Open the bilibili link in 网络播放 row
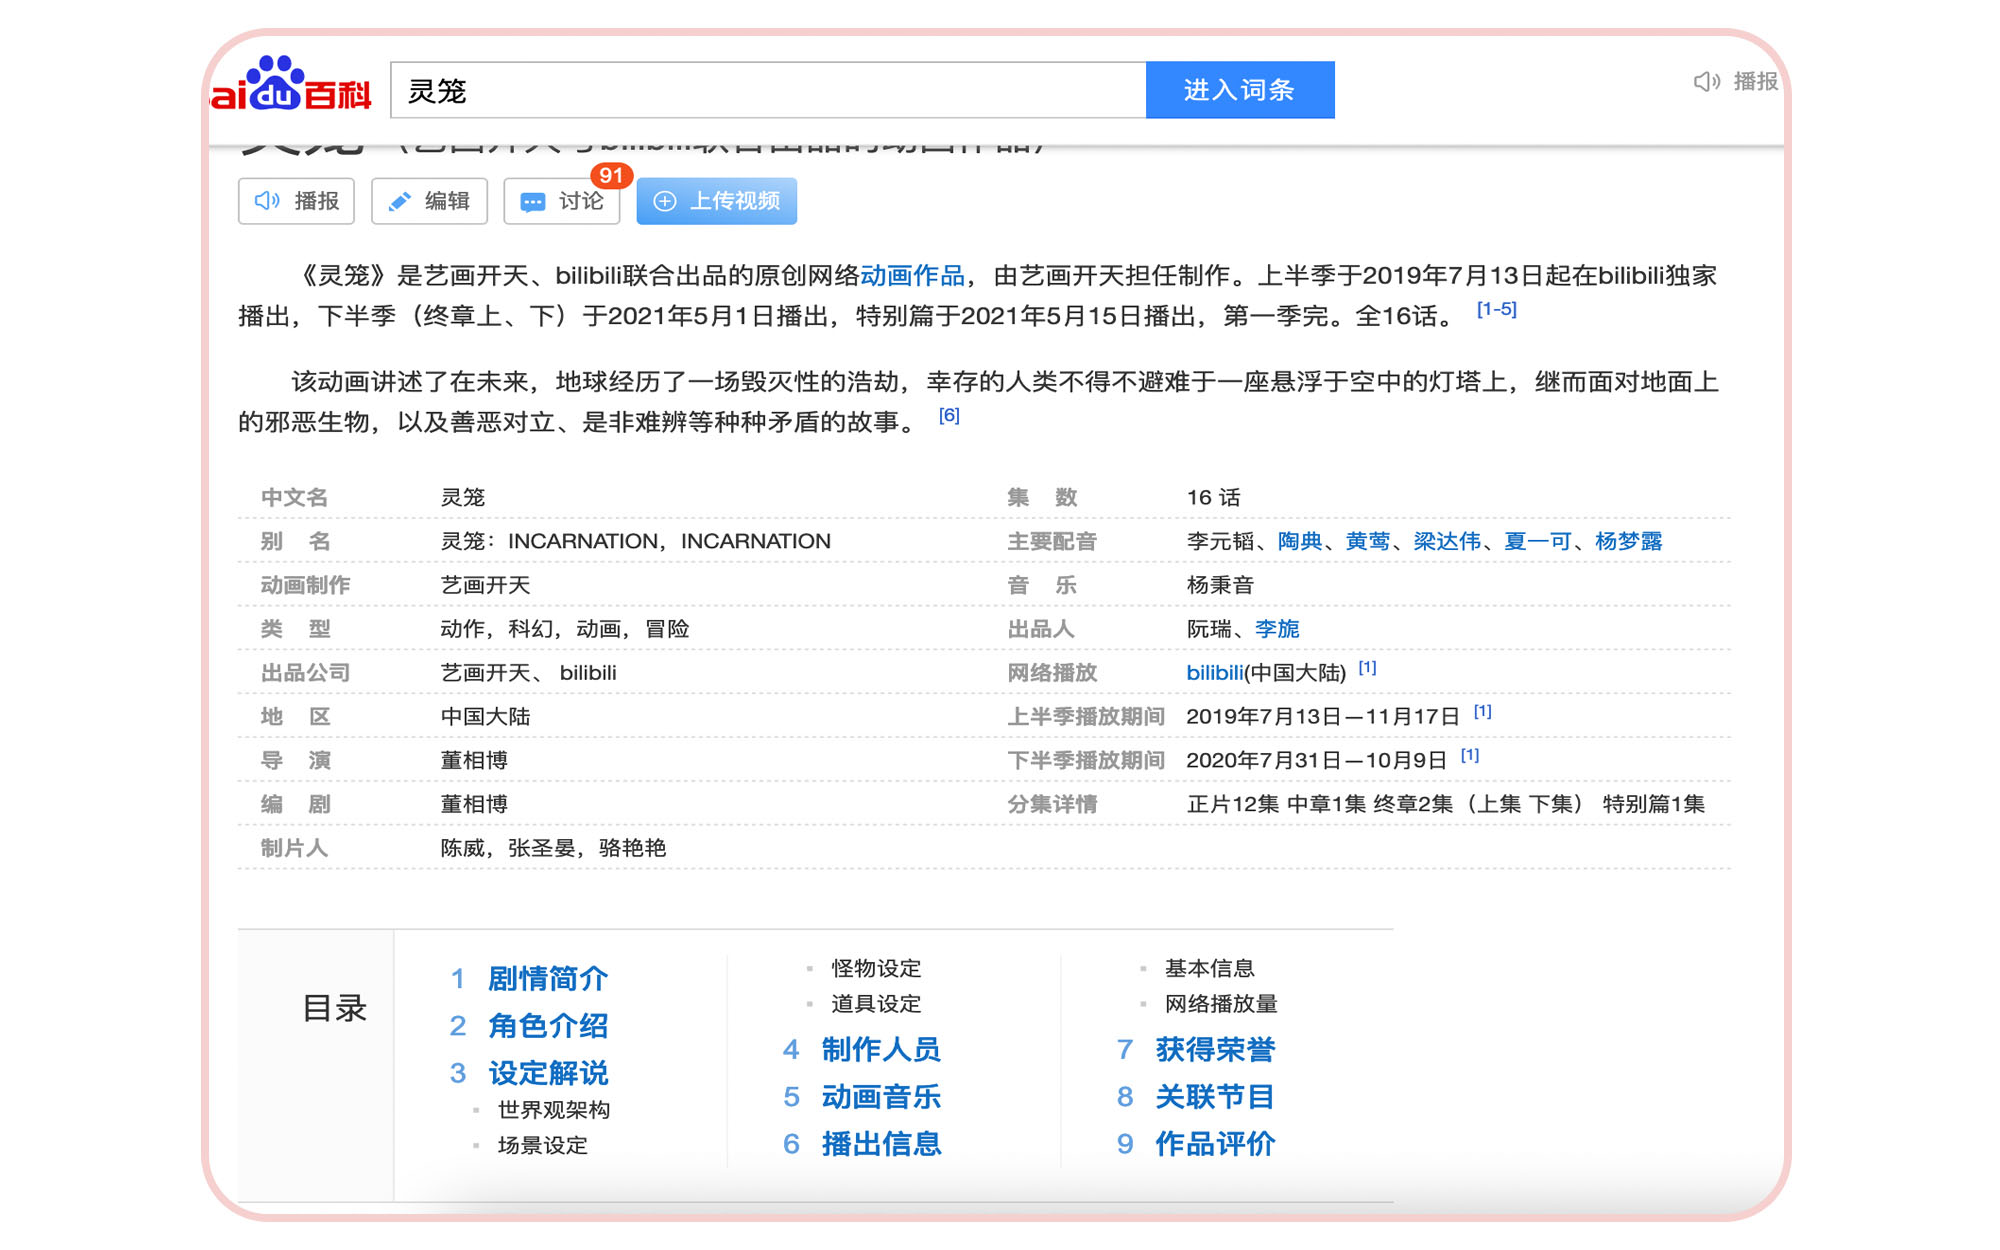Viewport: 2000px width, 1250px height. pyautogui.click(x=1215, y=673)
